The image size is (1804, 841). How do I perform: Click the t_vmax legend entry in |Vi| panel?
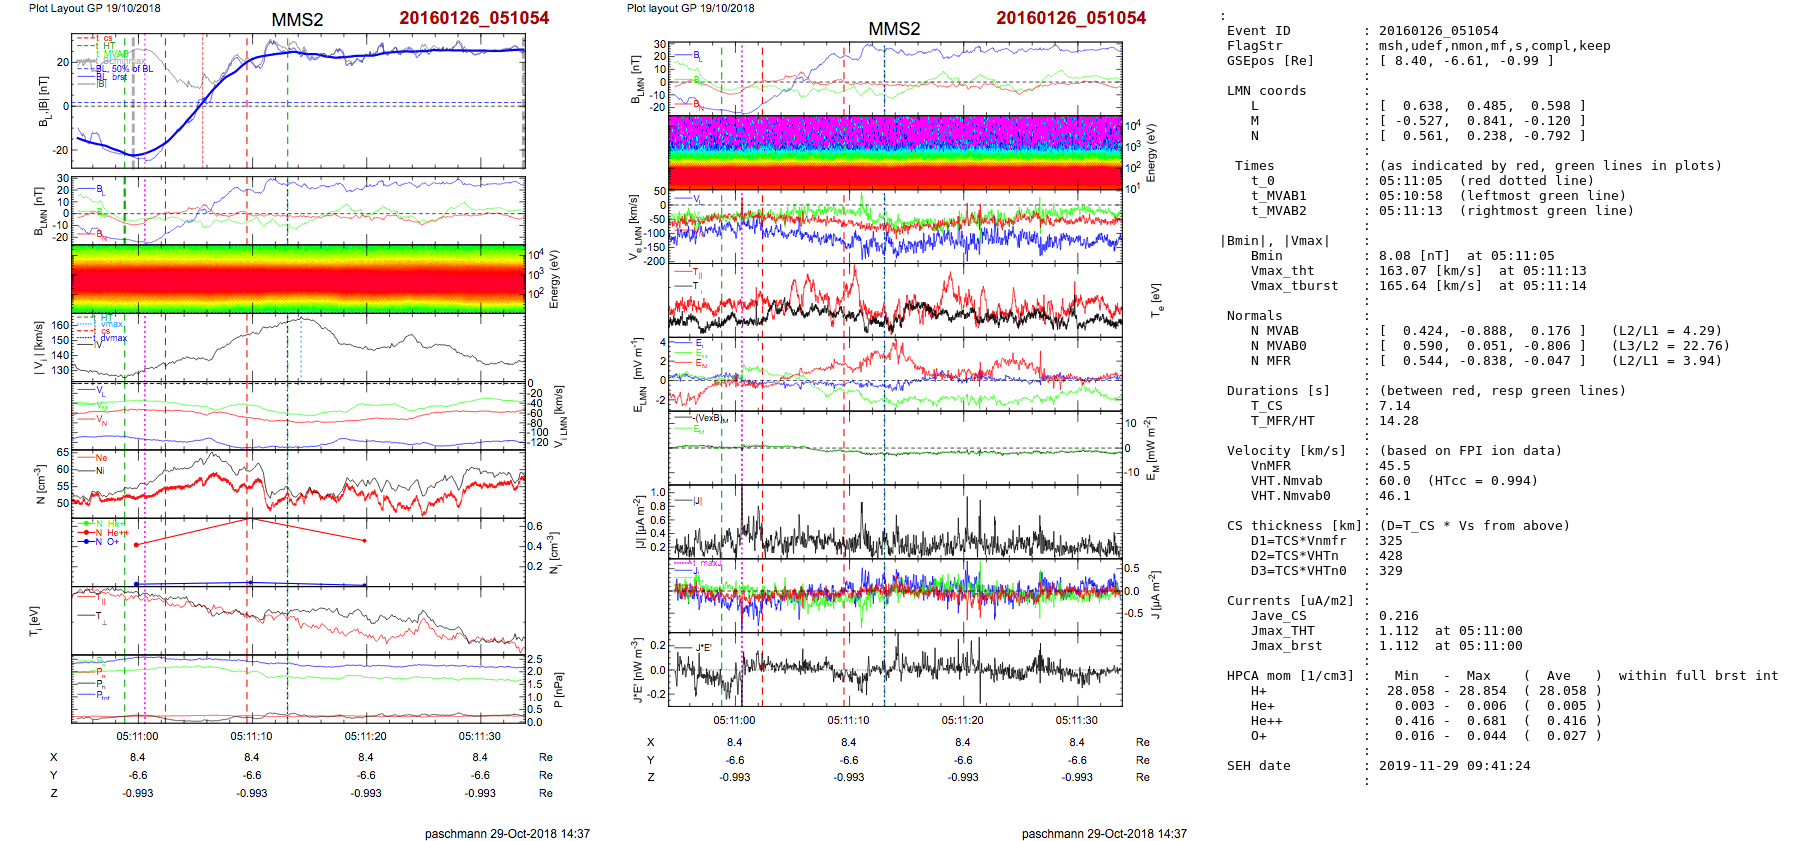point(106,324)
